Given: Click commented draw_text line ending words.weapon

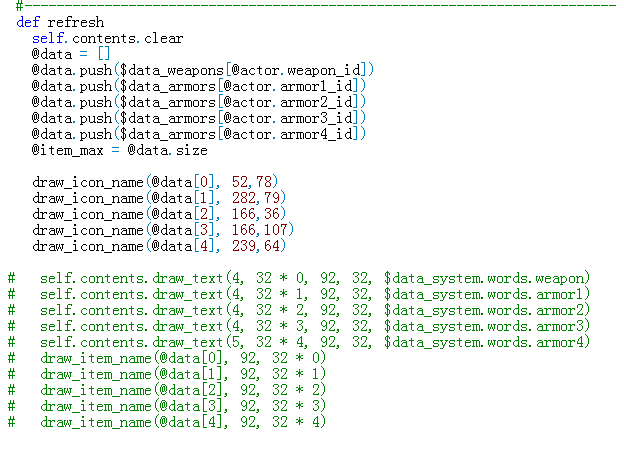Looking at the screenshot, I should (299, 278).
